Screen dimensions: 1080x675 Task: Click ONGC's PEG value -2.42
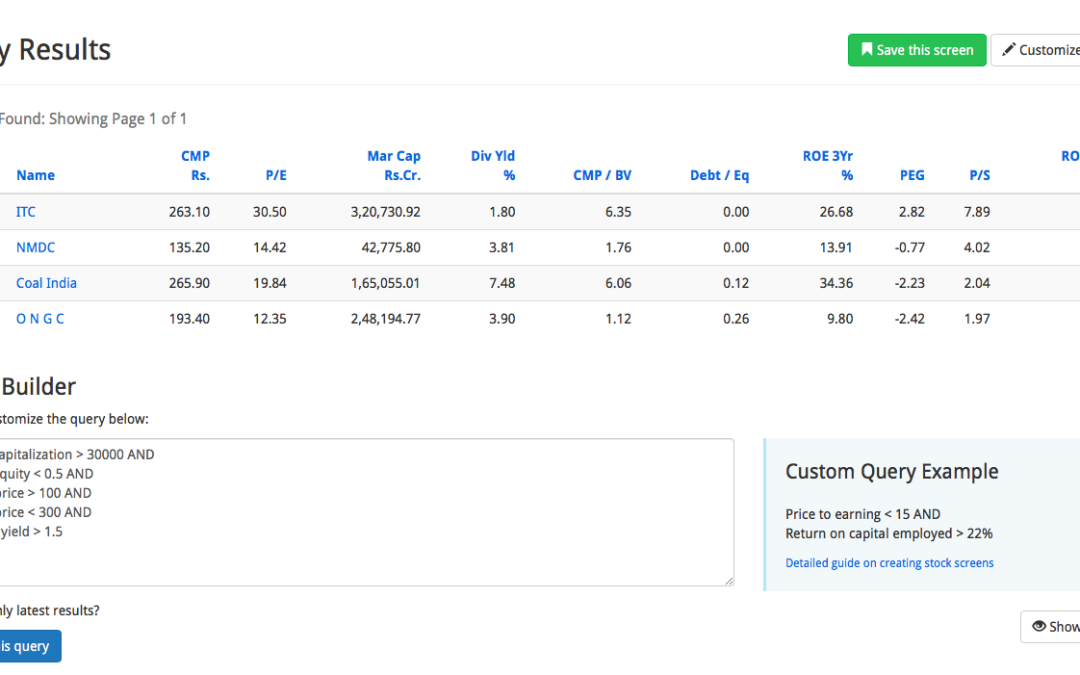[x=910, y=319]
